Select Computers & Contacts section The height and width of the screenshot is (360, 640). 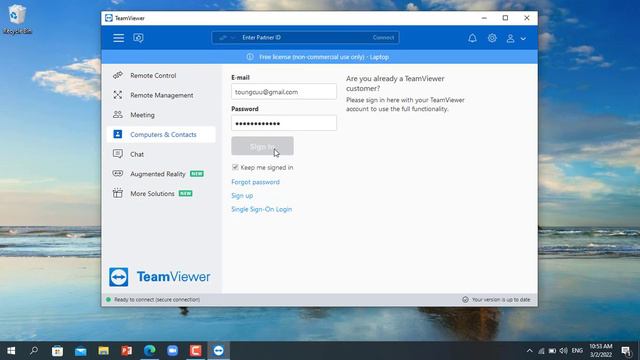[161, 134]
